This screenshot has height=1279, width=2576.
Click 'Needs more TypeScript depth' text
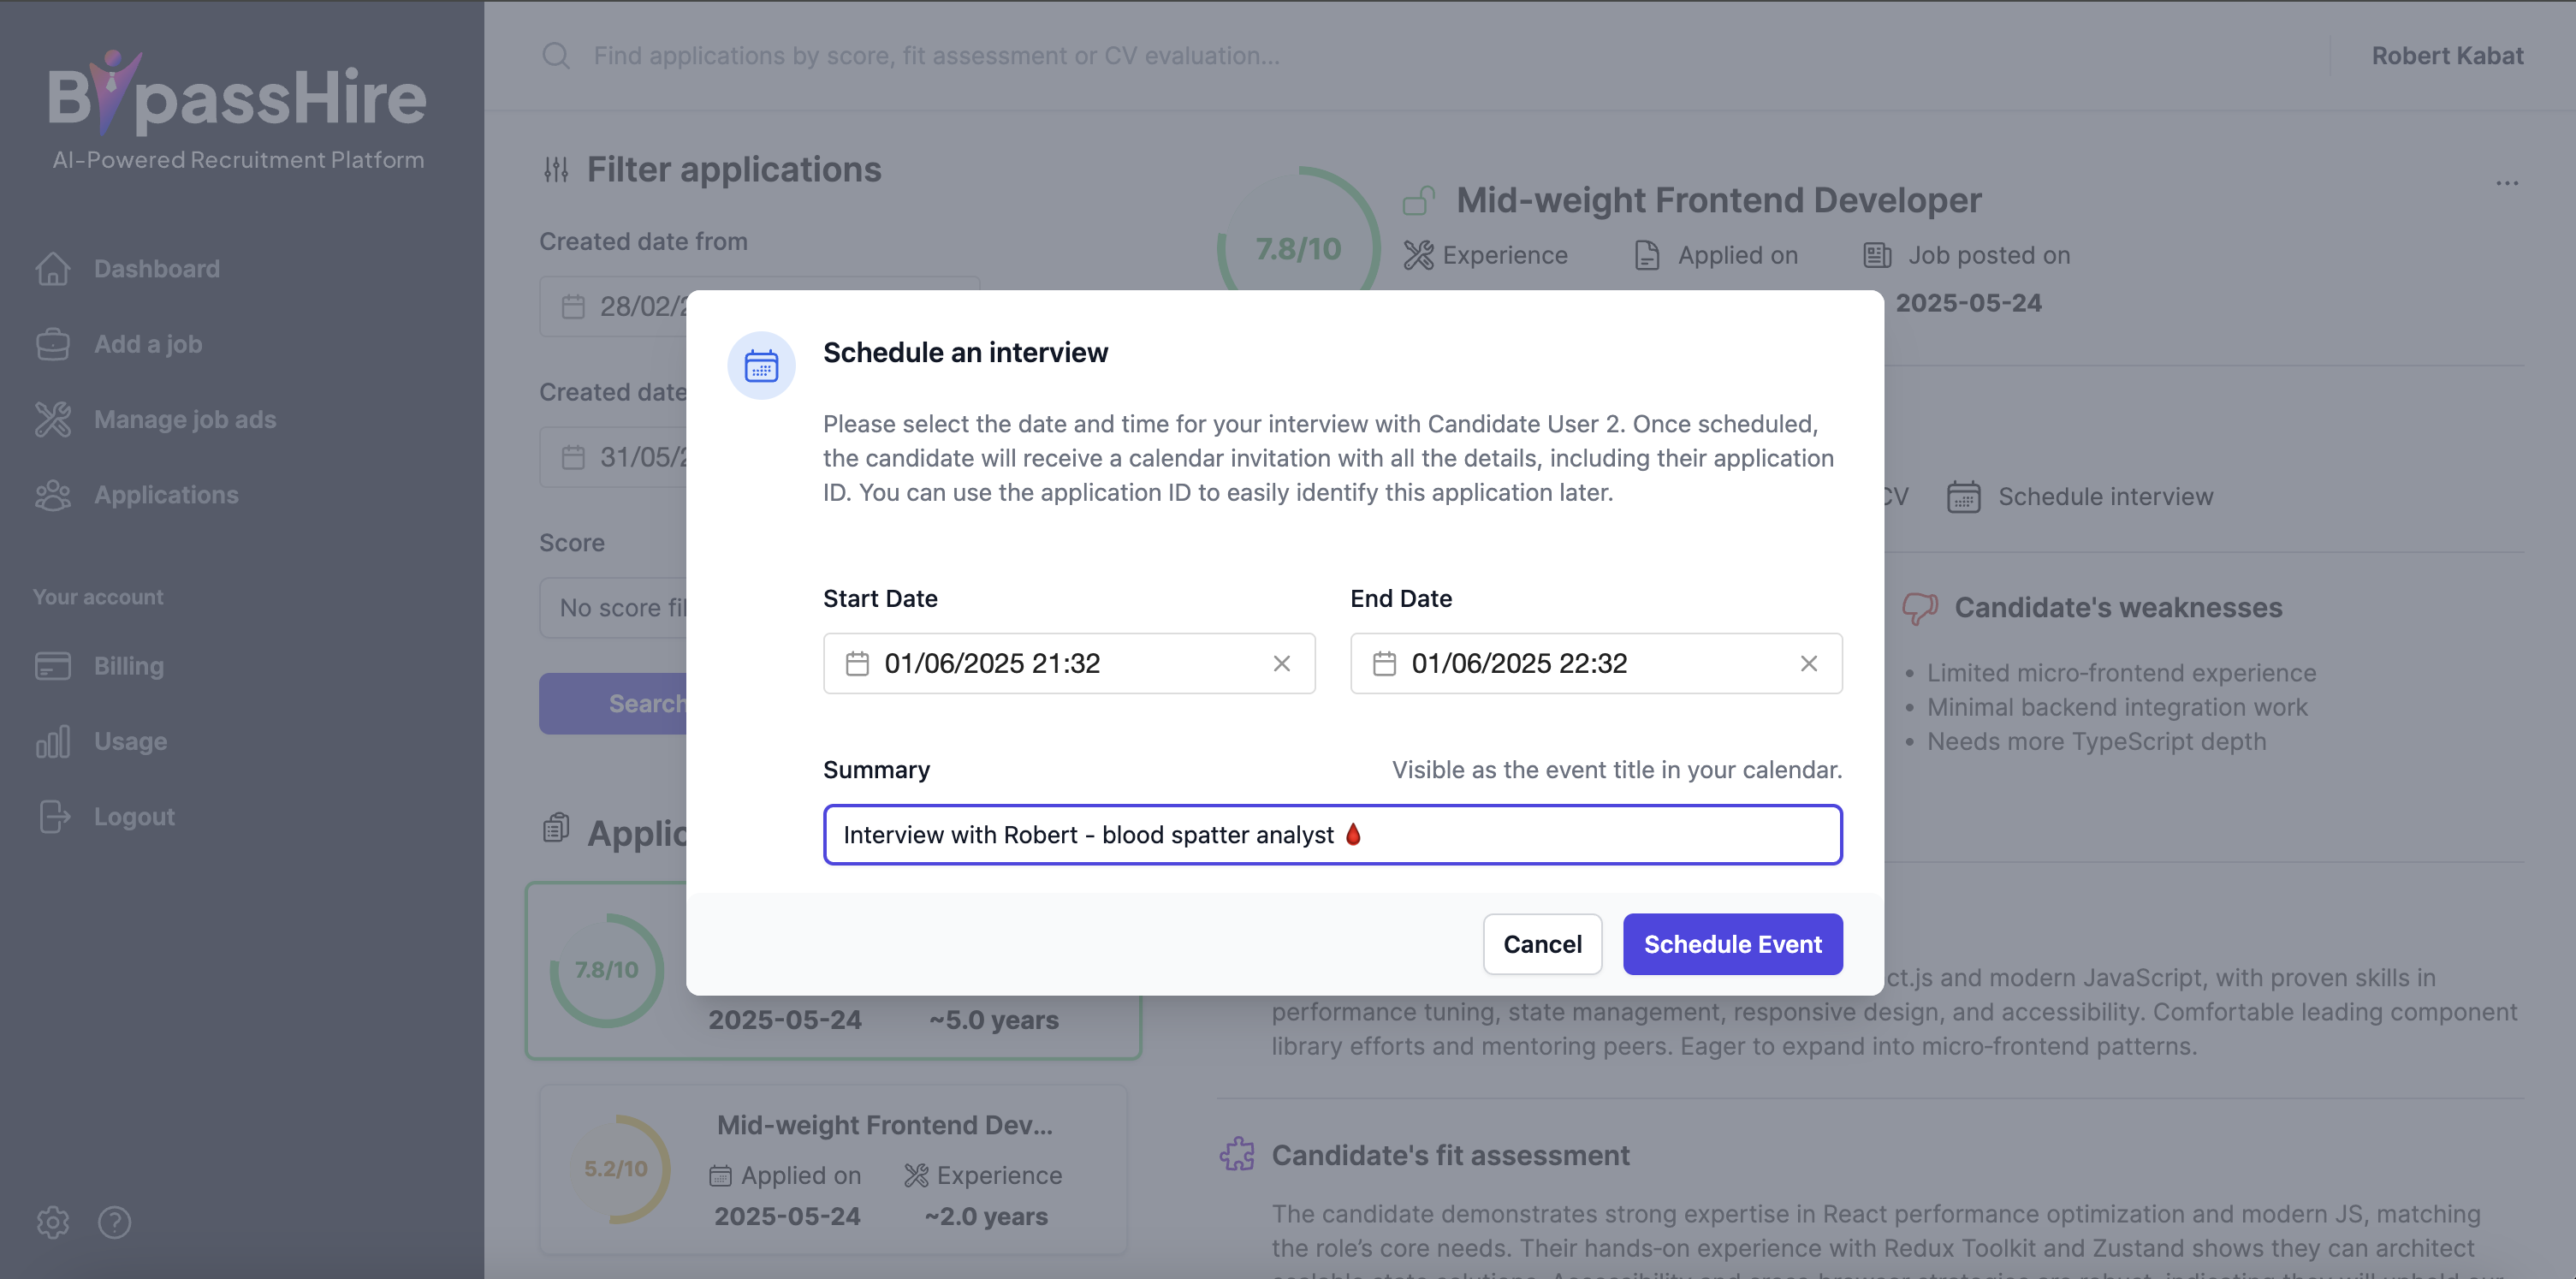coord(2096,742)
